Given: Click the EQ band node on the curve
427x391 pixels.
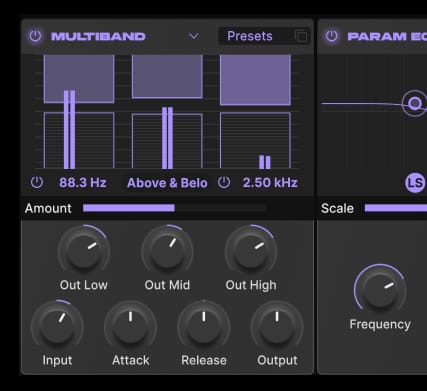Looking at the screenshot, I should point(415,103).
